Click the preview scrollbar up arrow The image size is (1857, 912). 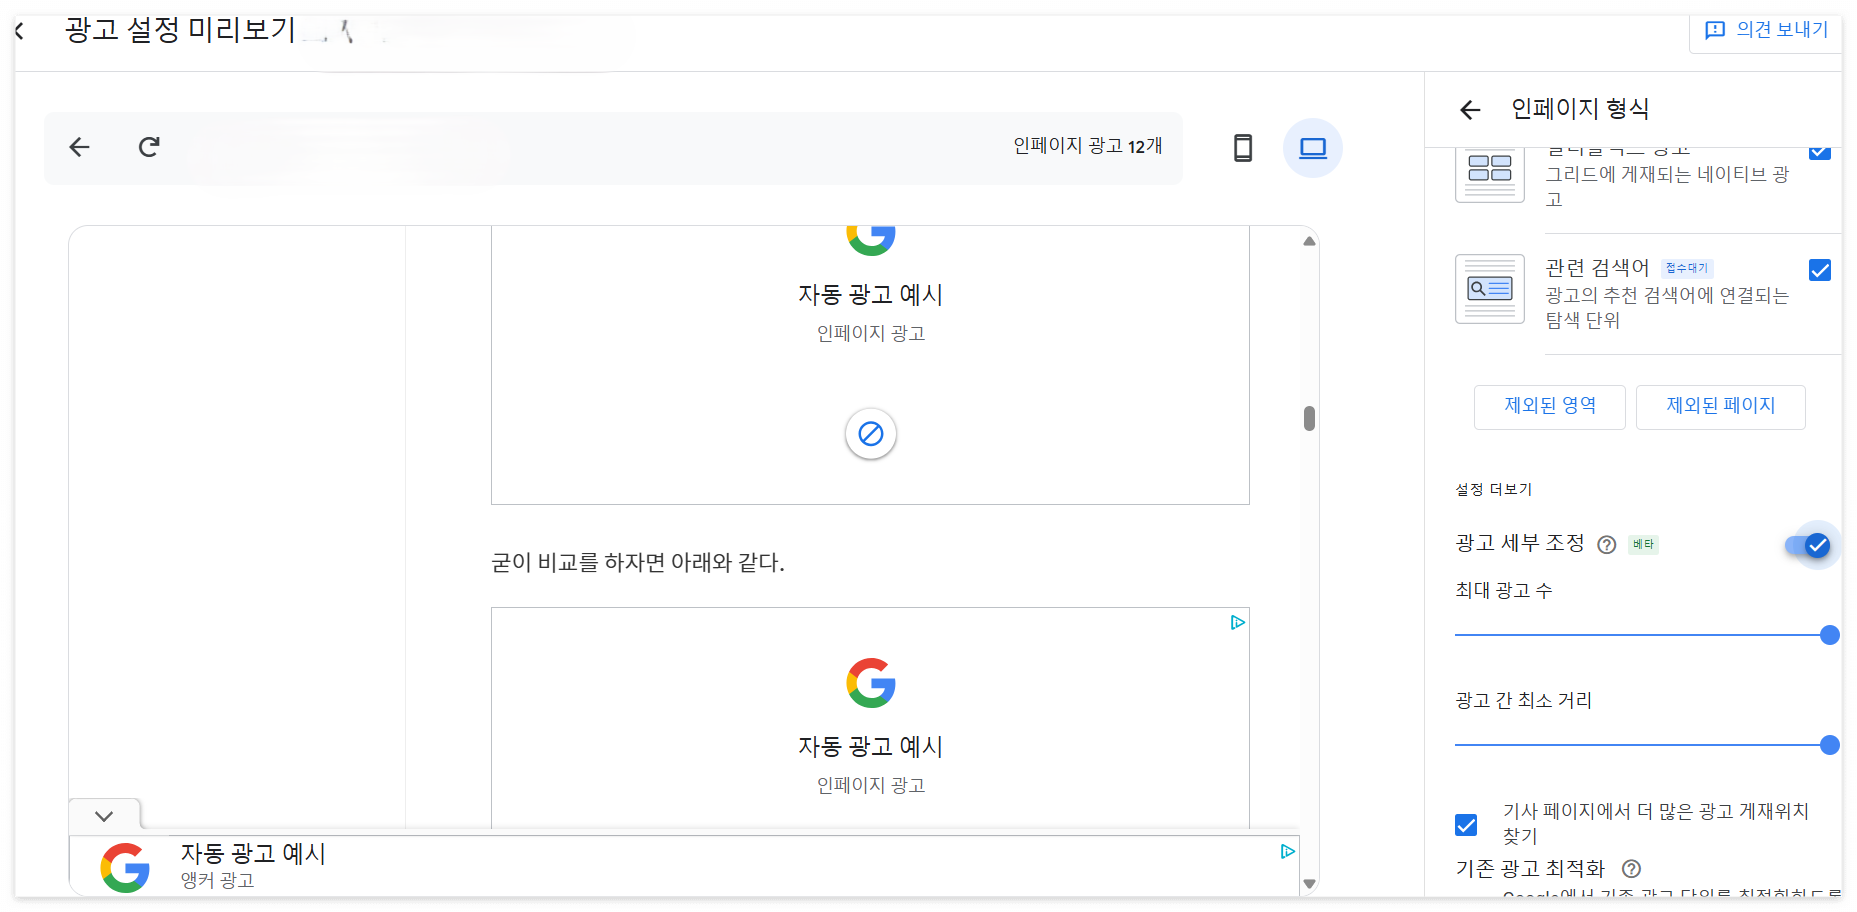1309,241
